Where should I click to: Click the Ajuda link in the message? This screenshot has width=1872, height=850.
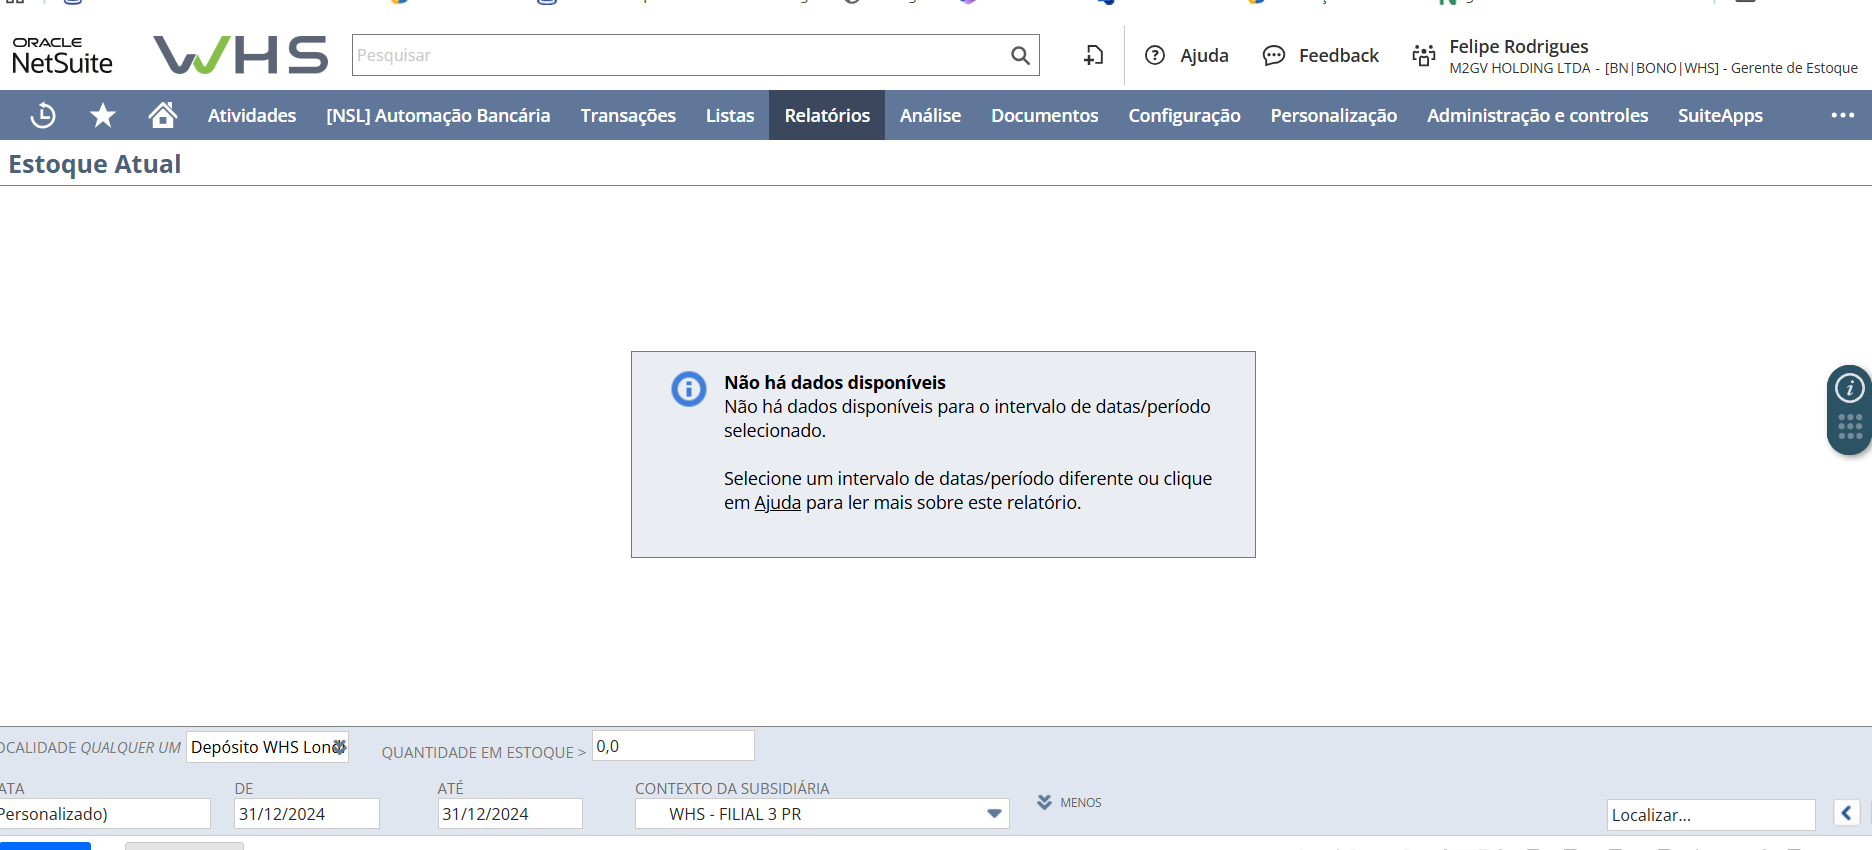[x=777, y=503]
